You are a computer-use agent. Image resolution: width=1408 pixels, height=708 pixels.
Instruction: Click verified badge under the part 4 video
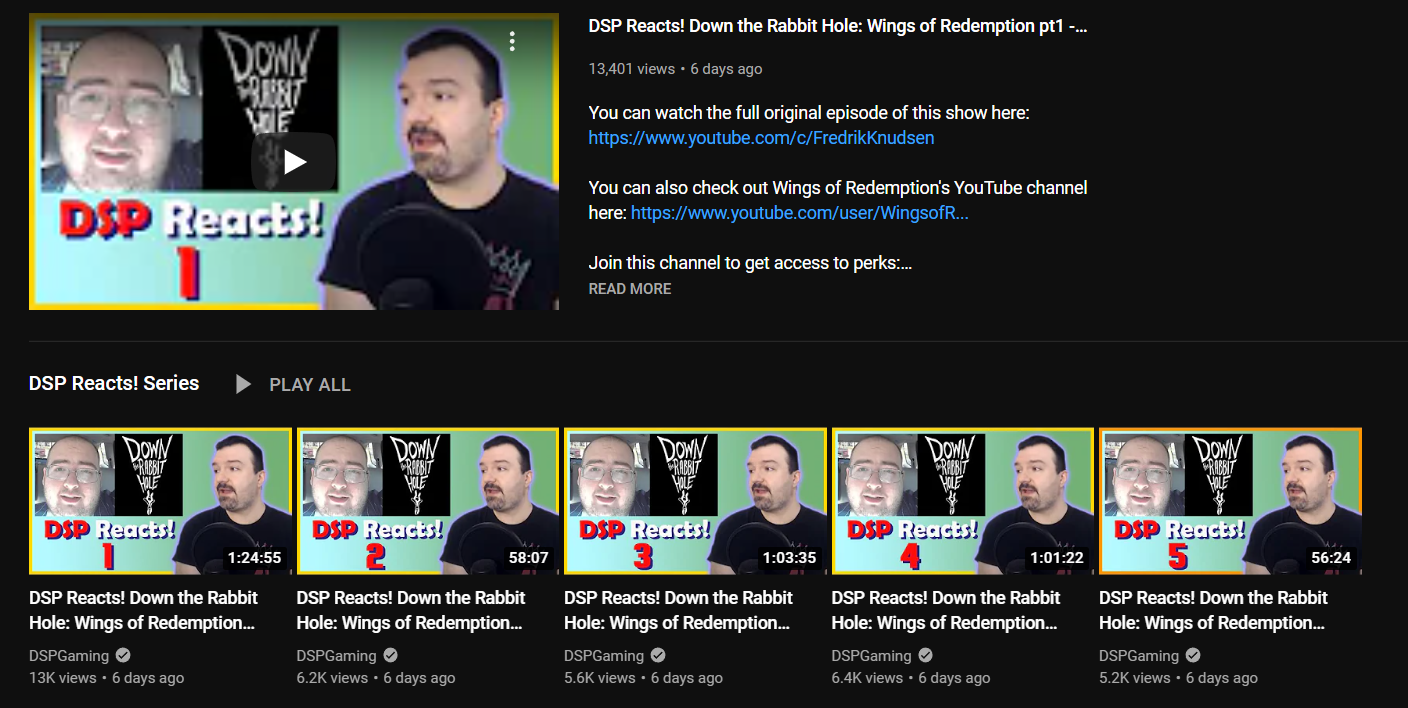click(926, 656)
